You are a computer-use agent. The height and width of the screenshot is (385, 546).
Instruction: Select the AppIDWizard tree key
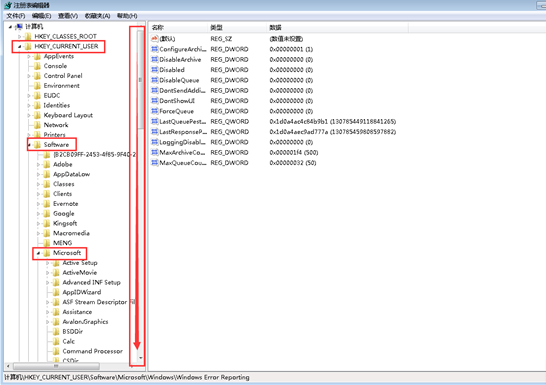pyautogui.click(x=82, y=292)
